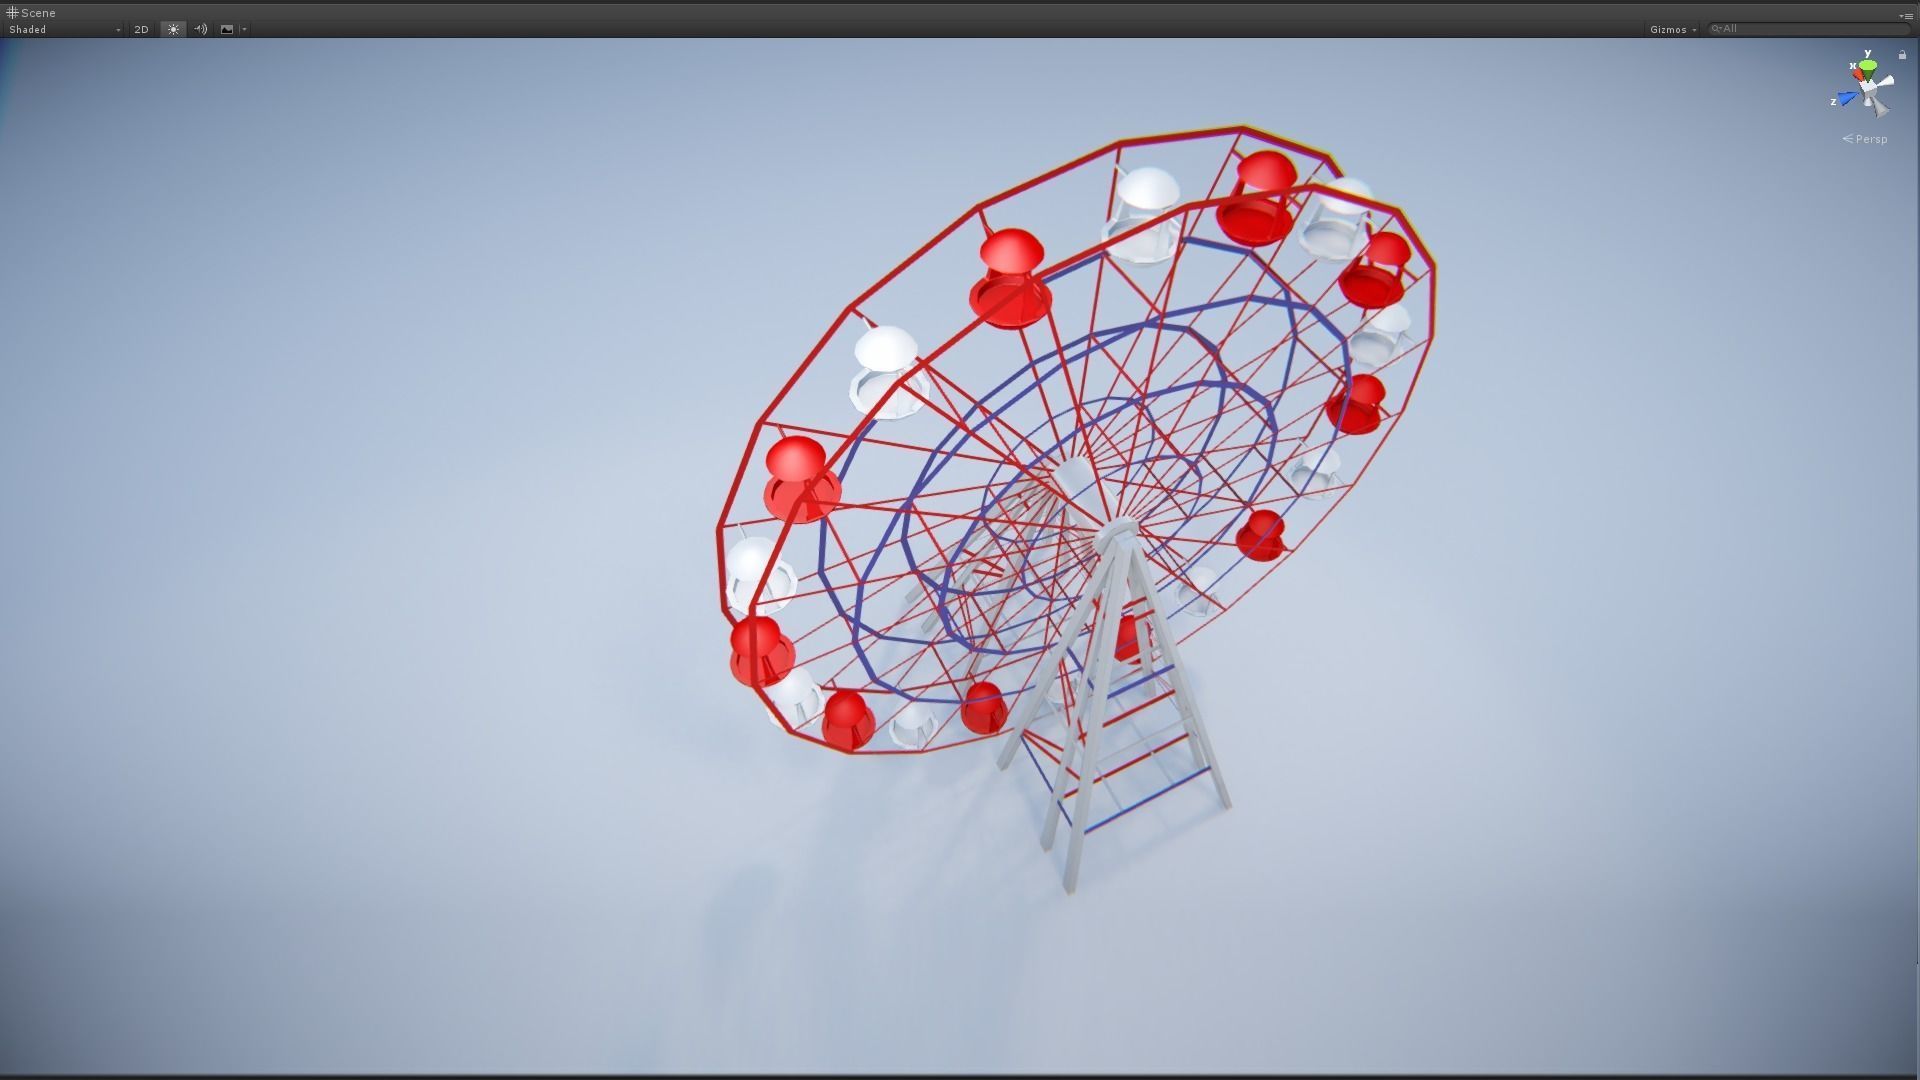The height and width of the screenshot is (1080, 1920).
Task: Open the effects dropdown arrow next to image icon
Action: [x=243, y=29]
